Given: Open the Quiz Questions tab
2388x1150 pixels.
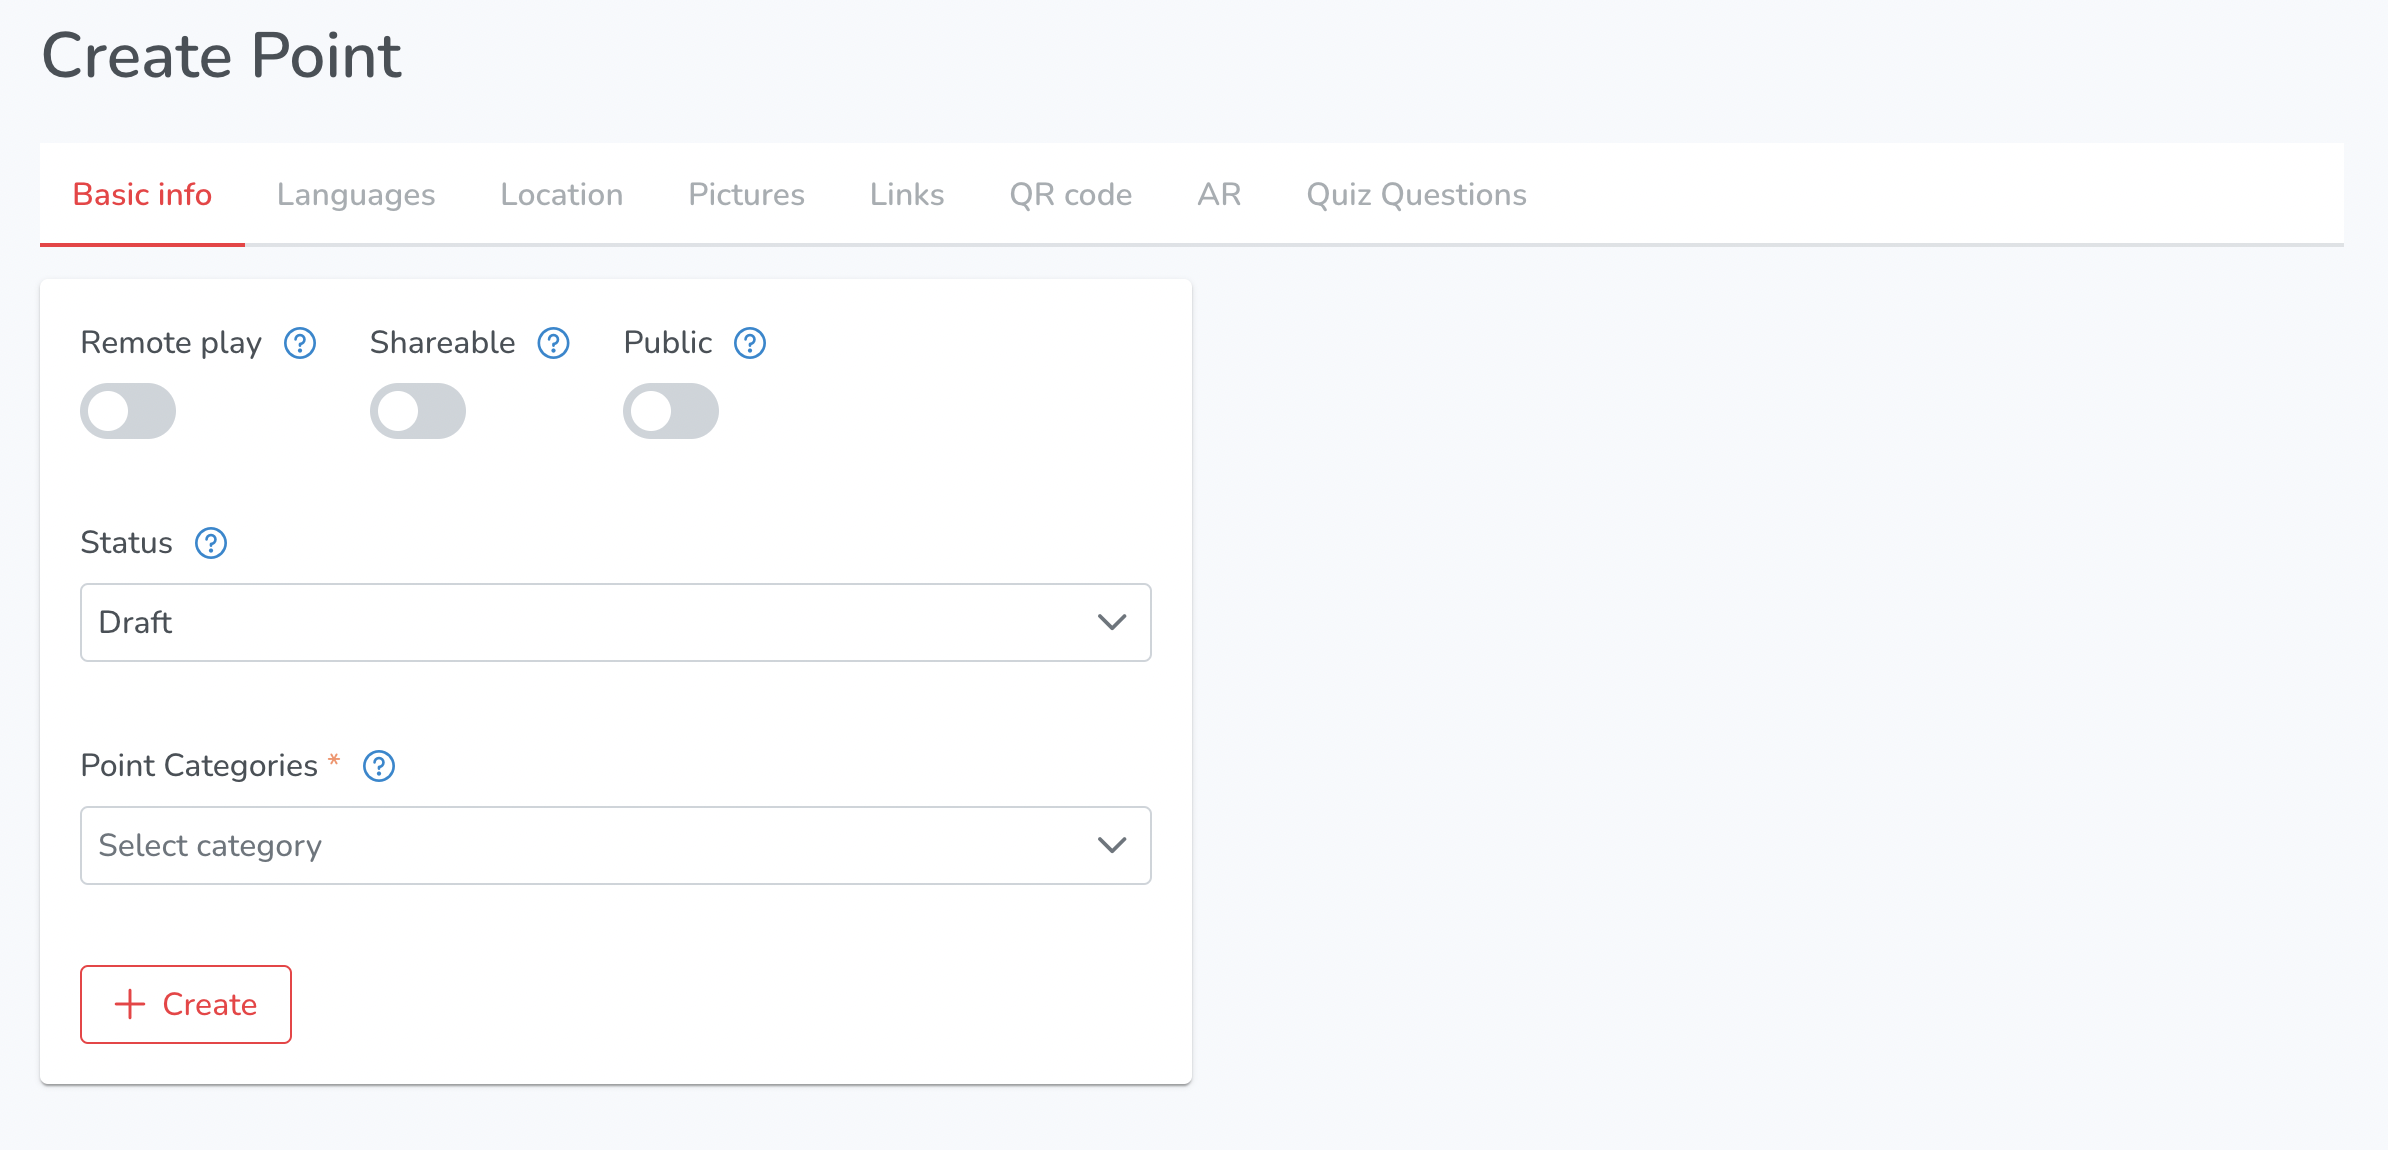Looking at the screenshot, I should [x=1417, y=194].
